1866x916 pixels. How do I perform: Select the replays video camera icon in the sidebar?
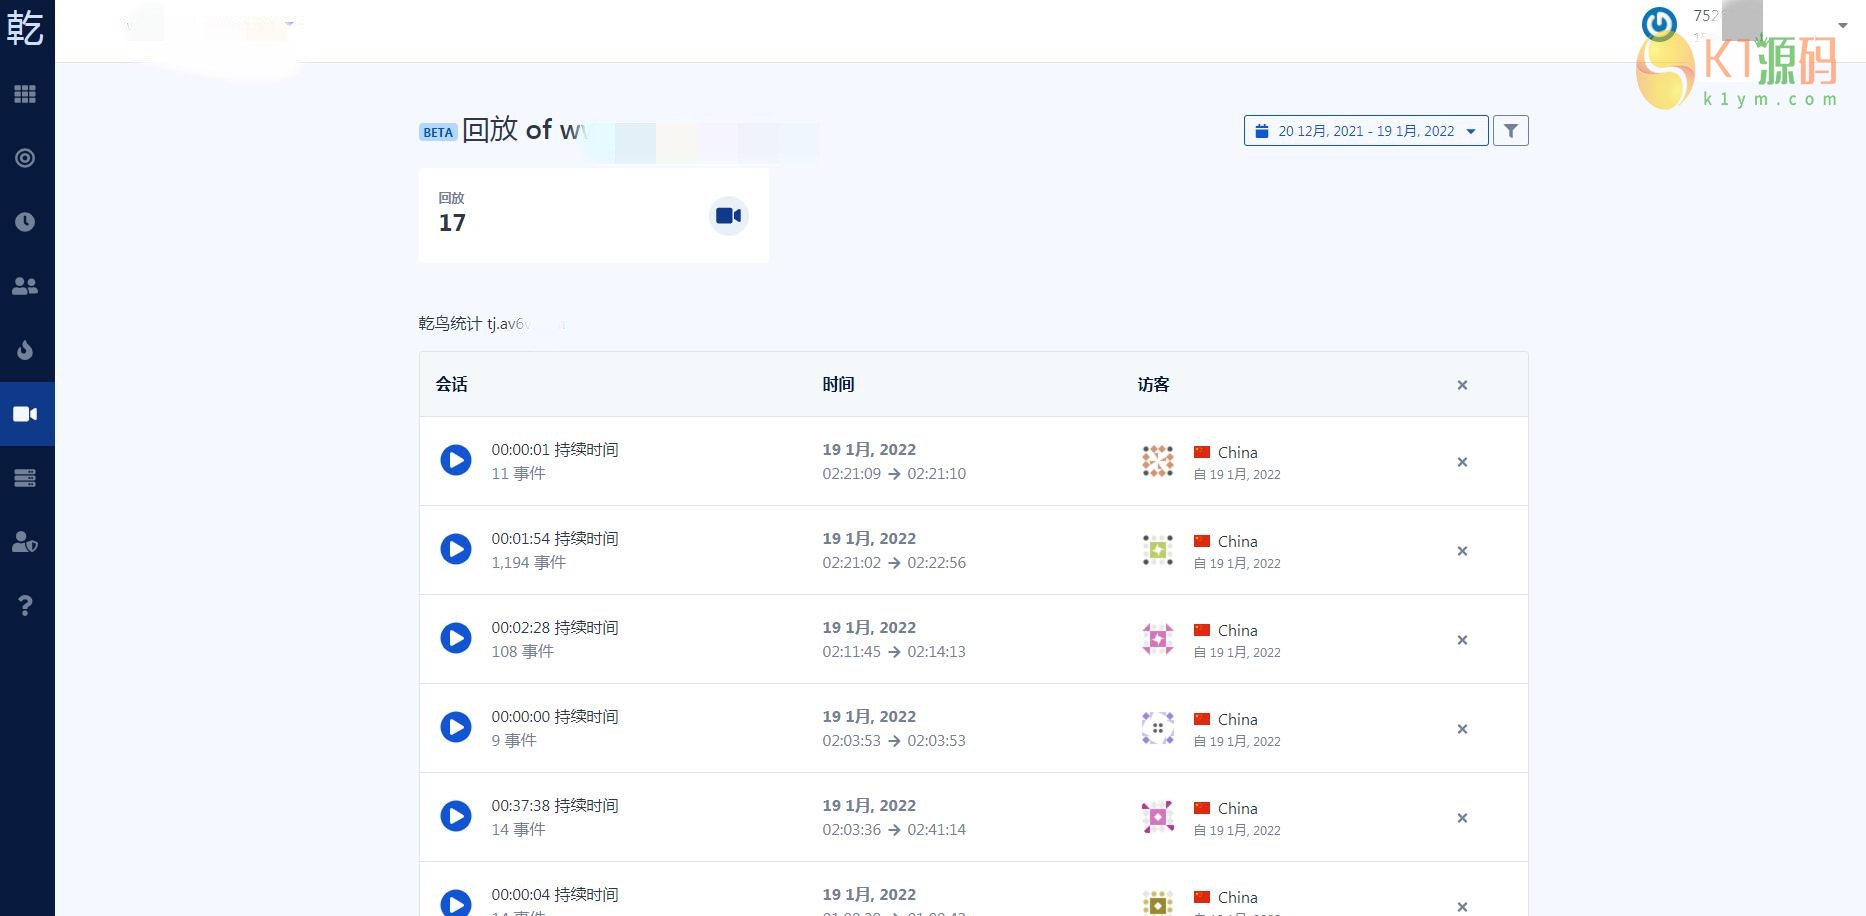(25, 414)
